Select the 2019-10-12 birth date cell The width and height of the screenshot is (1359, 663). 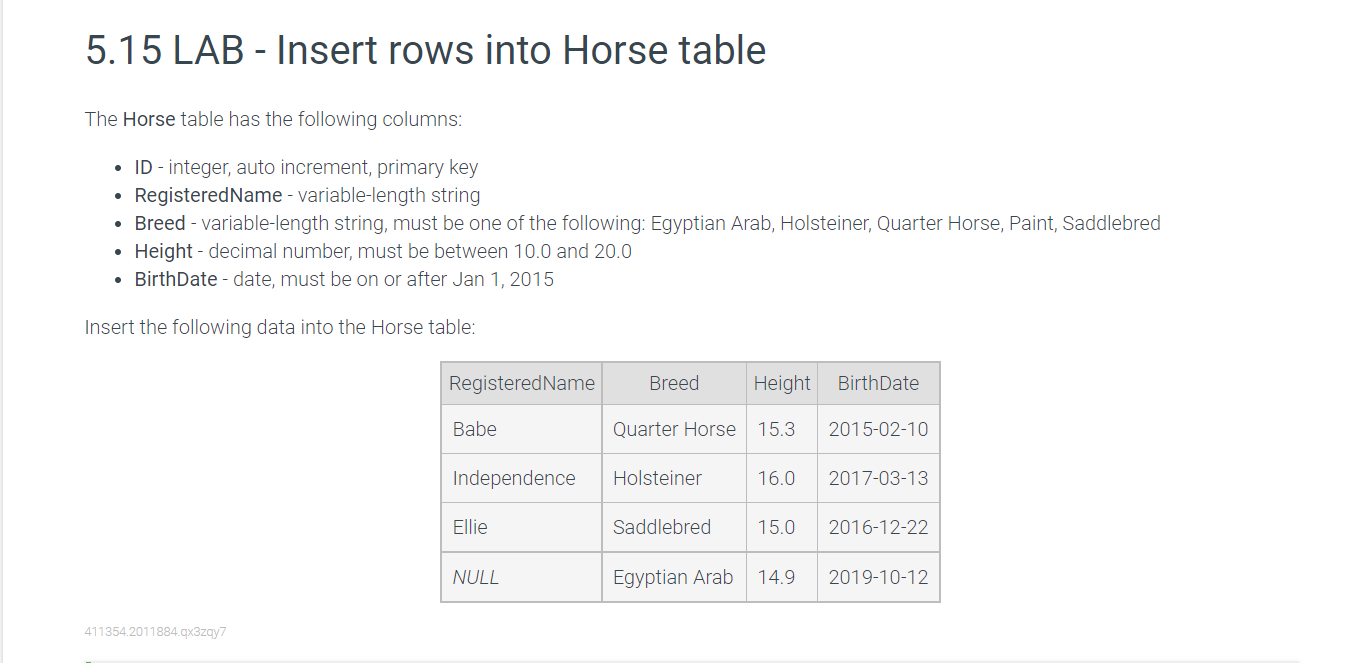tap(878, 577)
